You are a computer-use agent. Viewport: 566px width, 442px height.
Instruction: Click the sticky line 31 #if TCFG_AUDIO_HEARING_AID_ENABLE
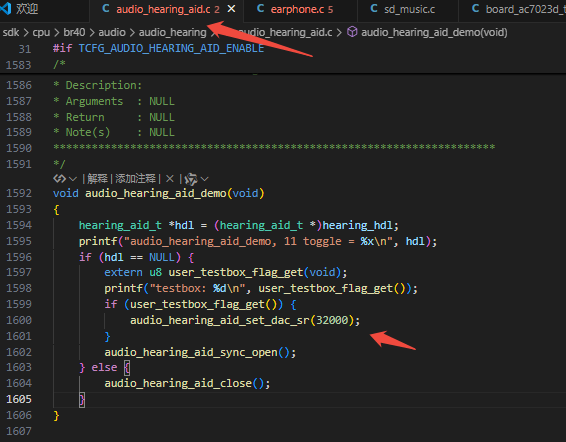point(158,48)
